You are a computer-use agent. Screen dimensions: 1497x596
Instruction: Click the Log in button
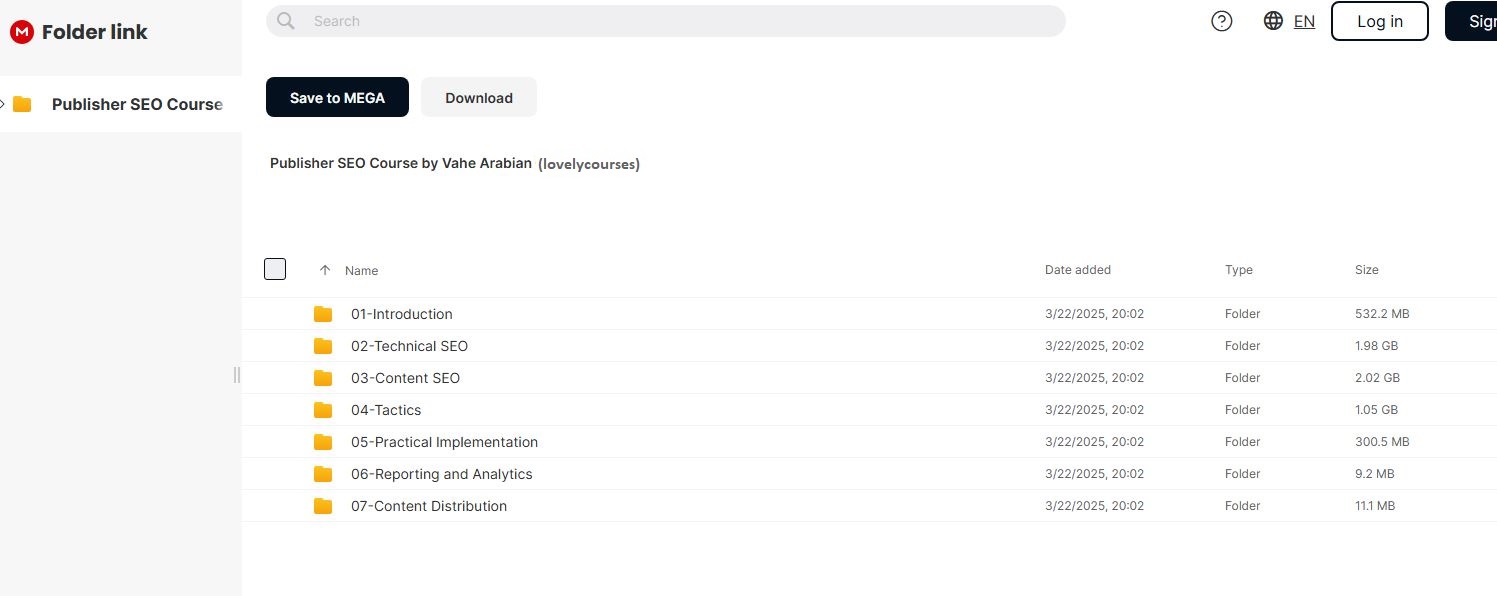click(1379, 21)
